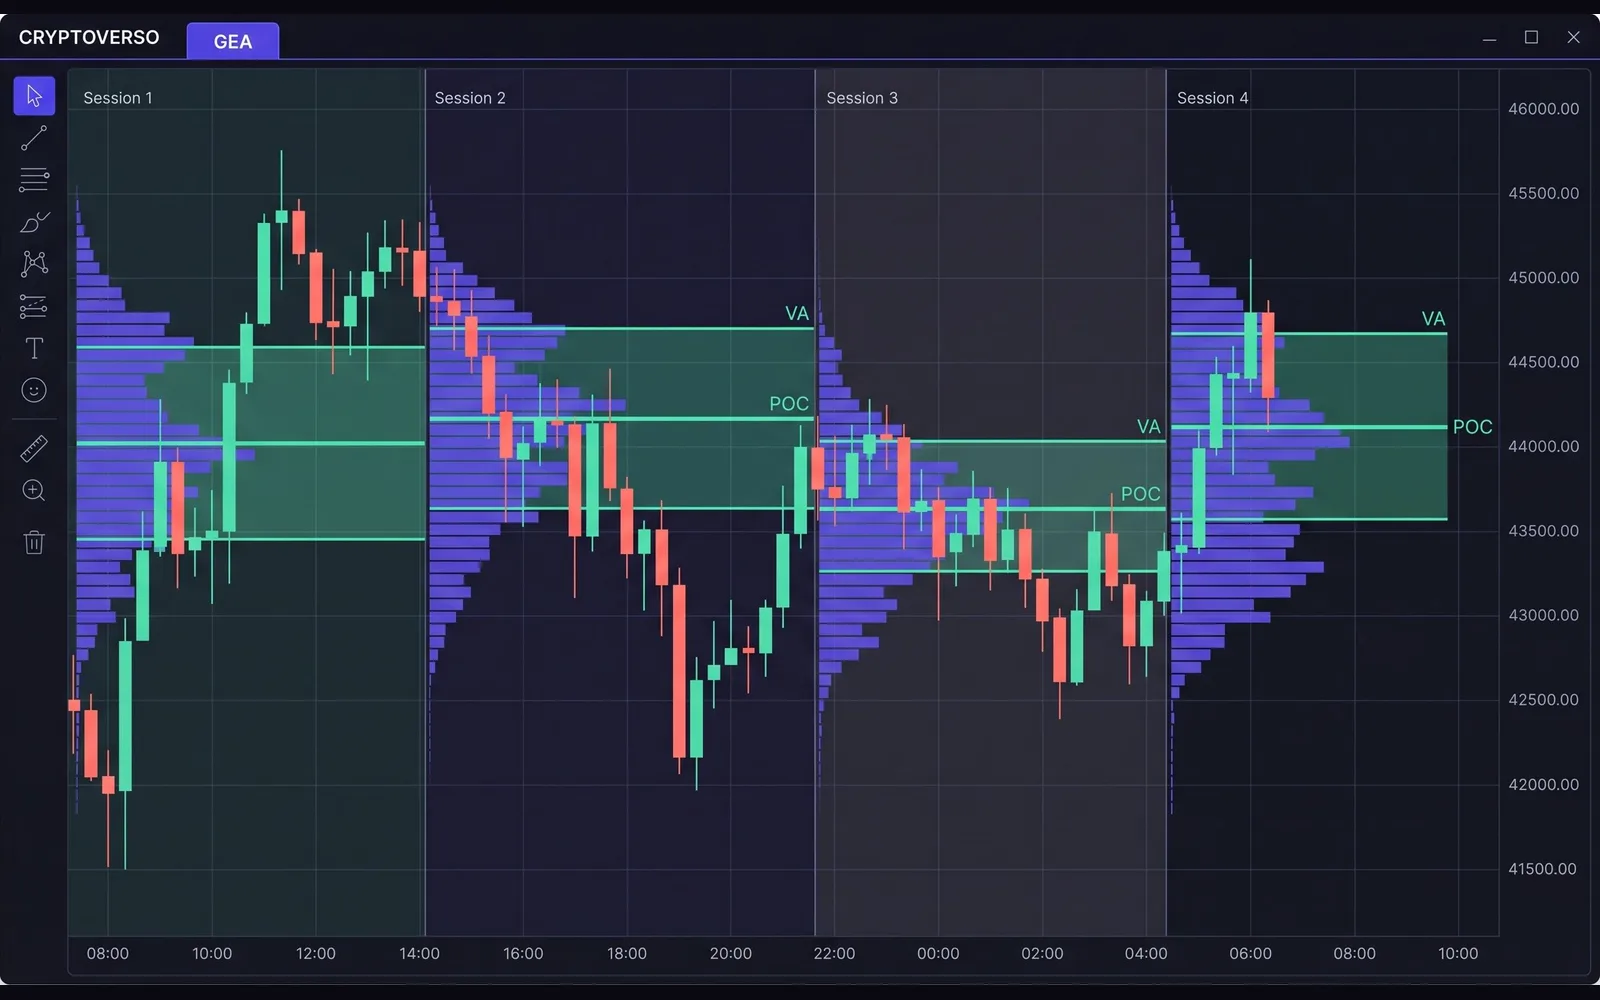This screenshot has height=1000, width=1600.
Task: Click the 42000.00 price axis label
Action: pos(1544,784)
